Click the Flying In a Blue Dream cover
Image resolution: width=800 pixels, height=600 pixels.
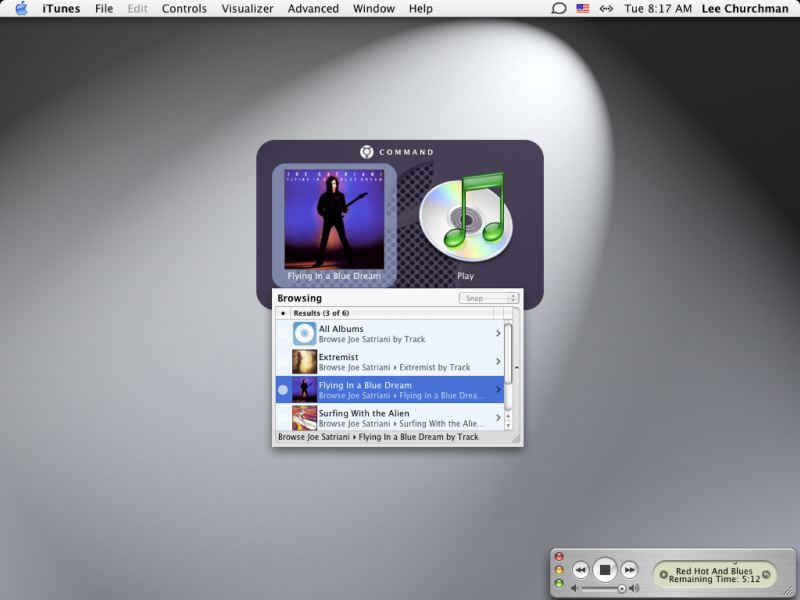335,218
